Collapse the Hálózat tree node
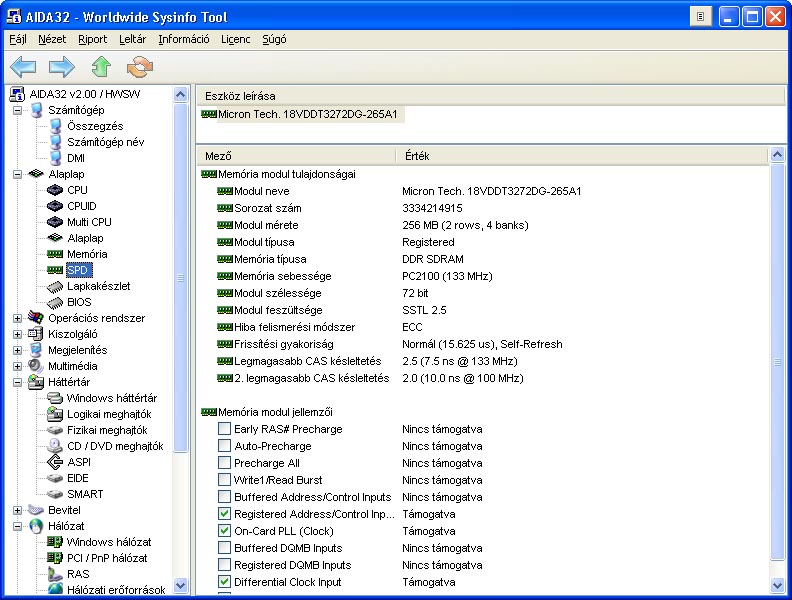This screenshot has height=600, width=792. point(18,526)
